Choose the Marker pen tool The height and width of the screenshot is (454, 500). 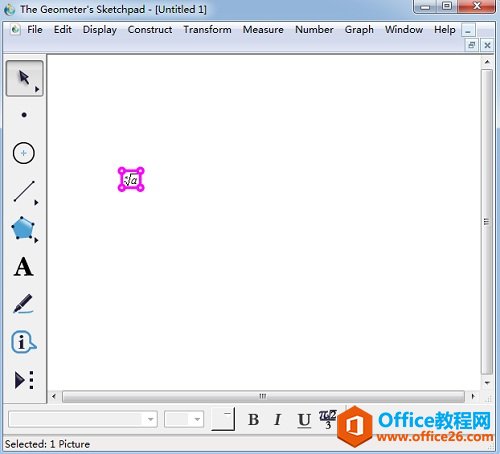[x=23, y=304]
